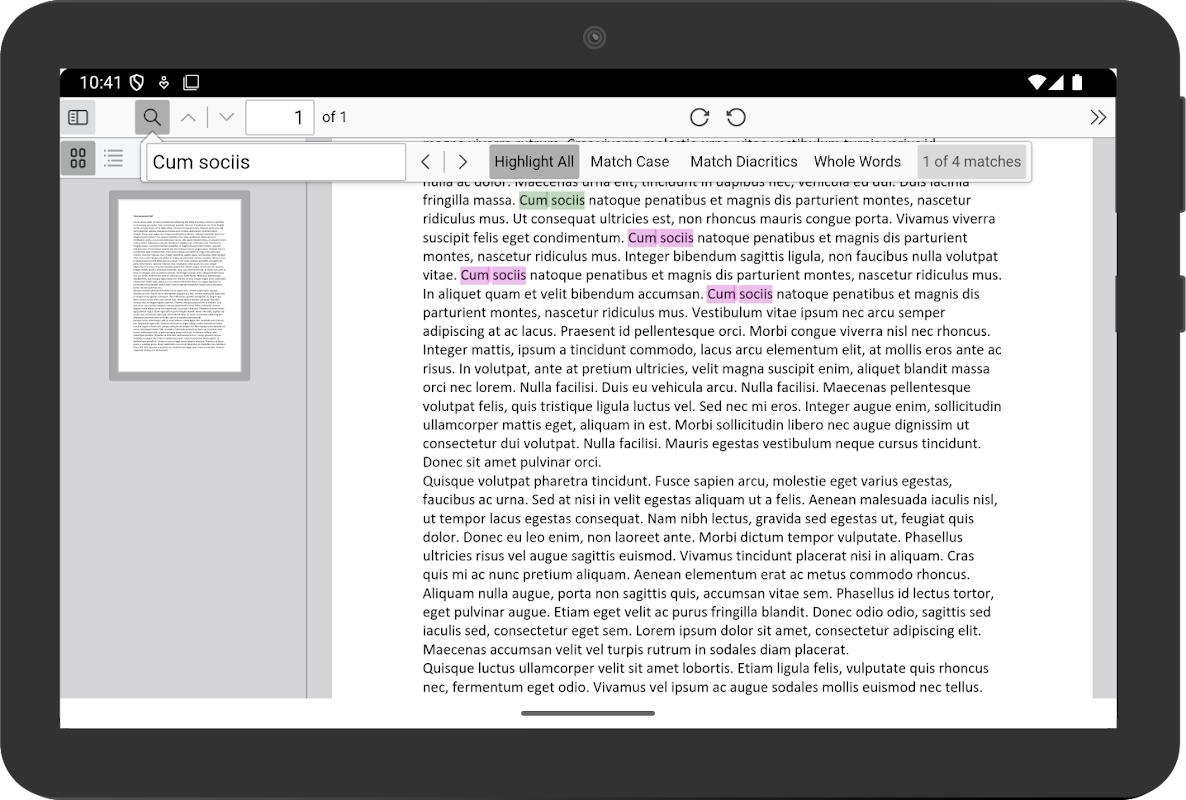
Task: Click 'of 1' page count label
Action: pos(334,117)
